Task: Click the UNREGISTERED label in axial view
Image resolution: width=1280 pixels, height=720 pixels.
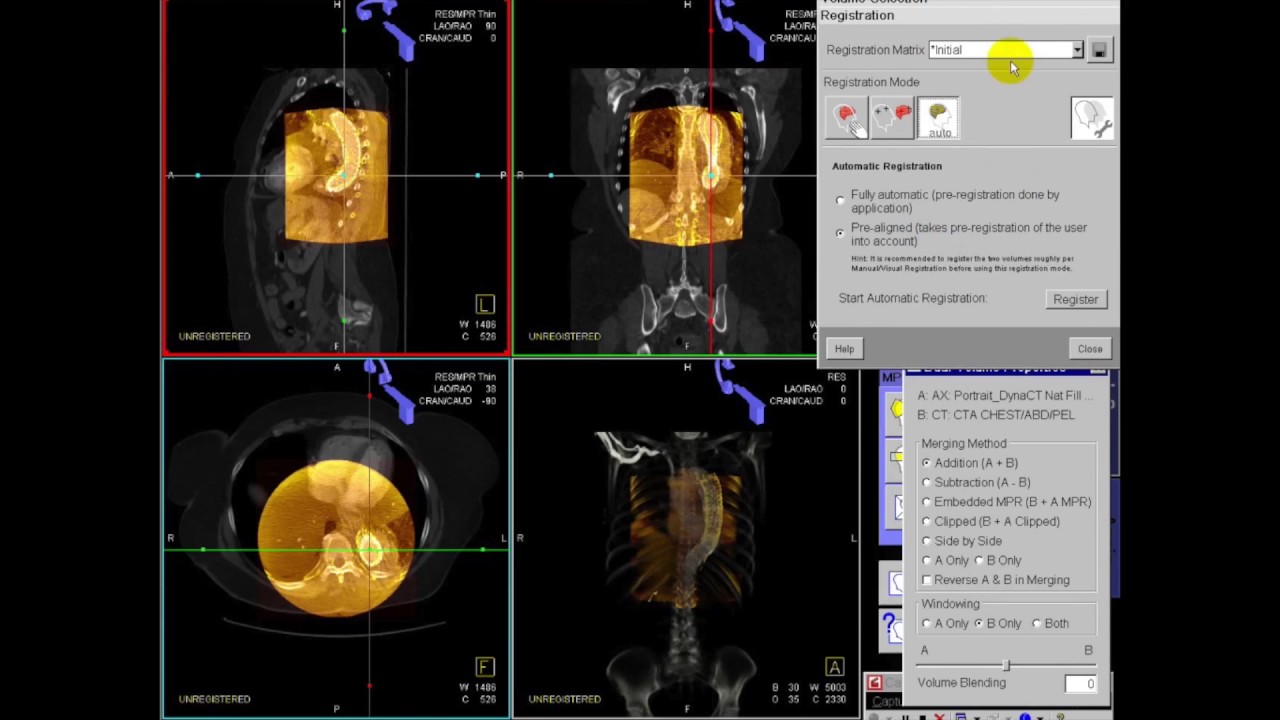Action: (214, 699)
